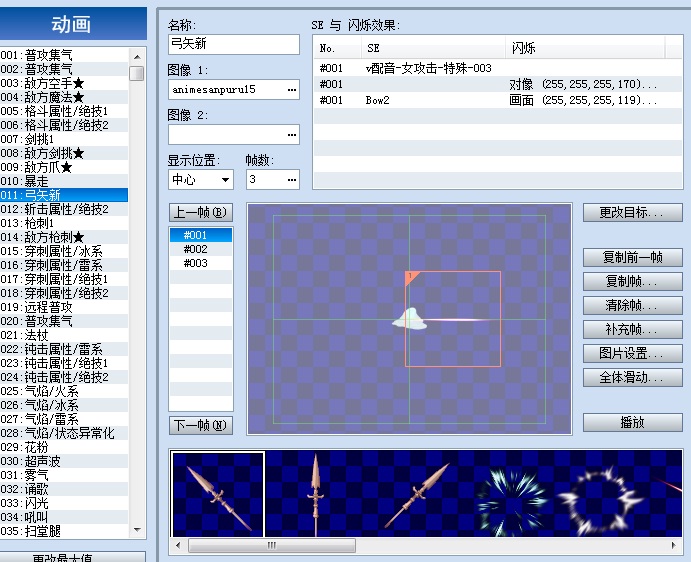Click the 下一帧(N) next frame button

pyautogui.click(x=201, y=425)
